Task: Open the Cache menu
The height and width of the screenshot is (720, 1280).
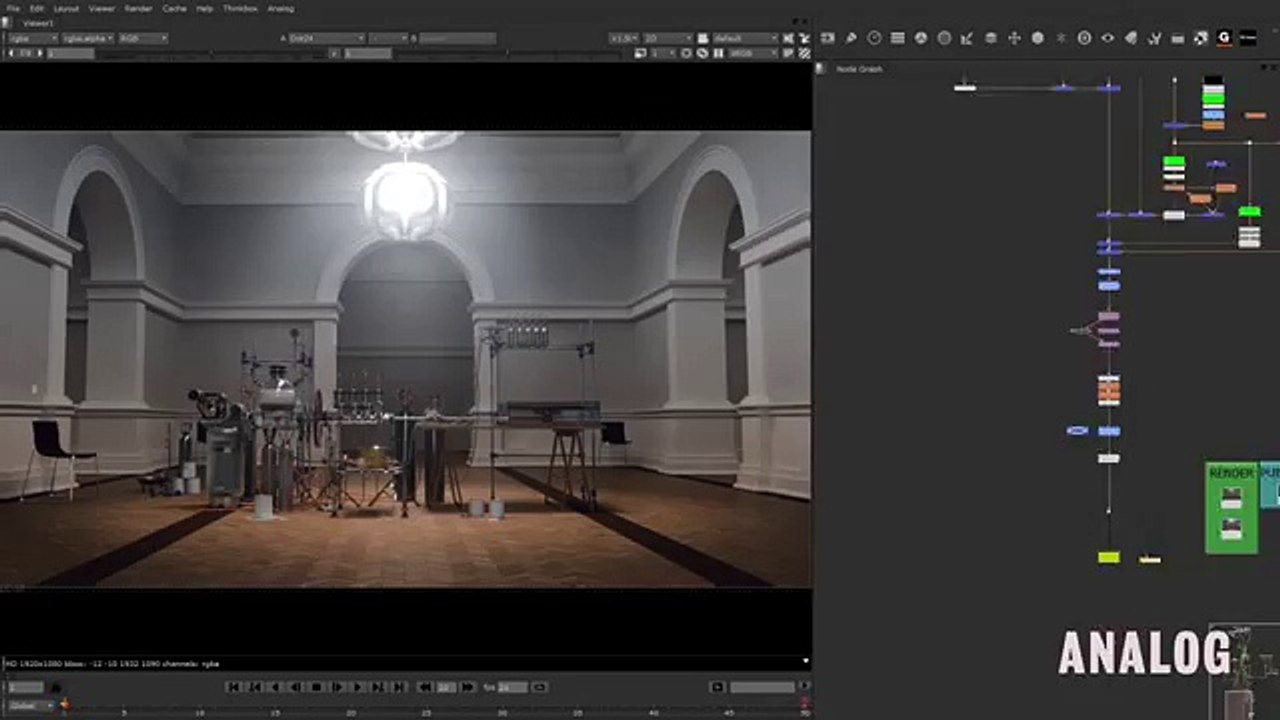Action: pos(174,8)
